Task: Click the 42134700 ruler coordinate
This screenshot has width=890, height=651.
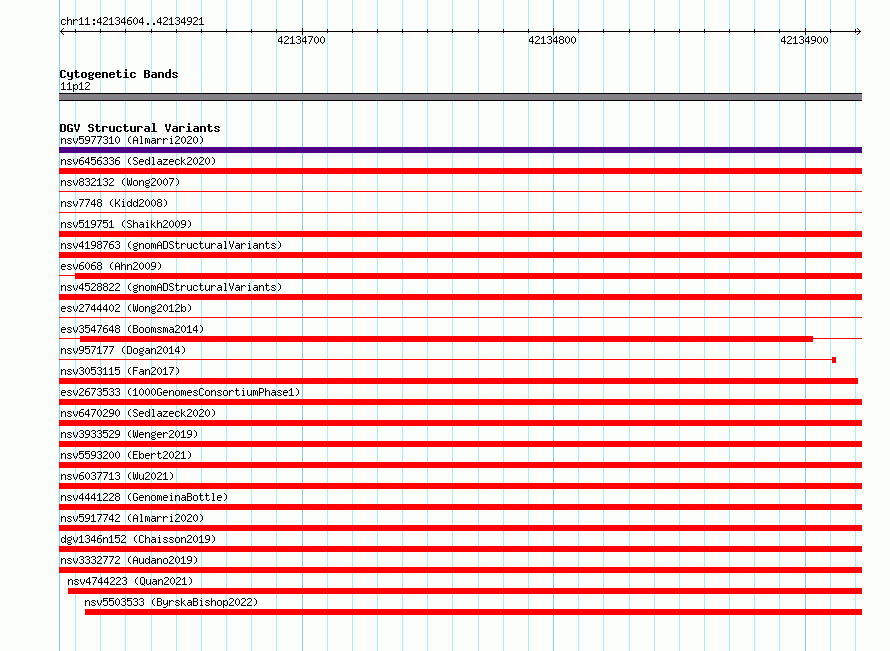Action: tap(301, 40)
